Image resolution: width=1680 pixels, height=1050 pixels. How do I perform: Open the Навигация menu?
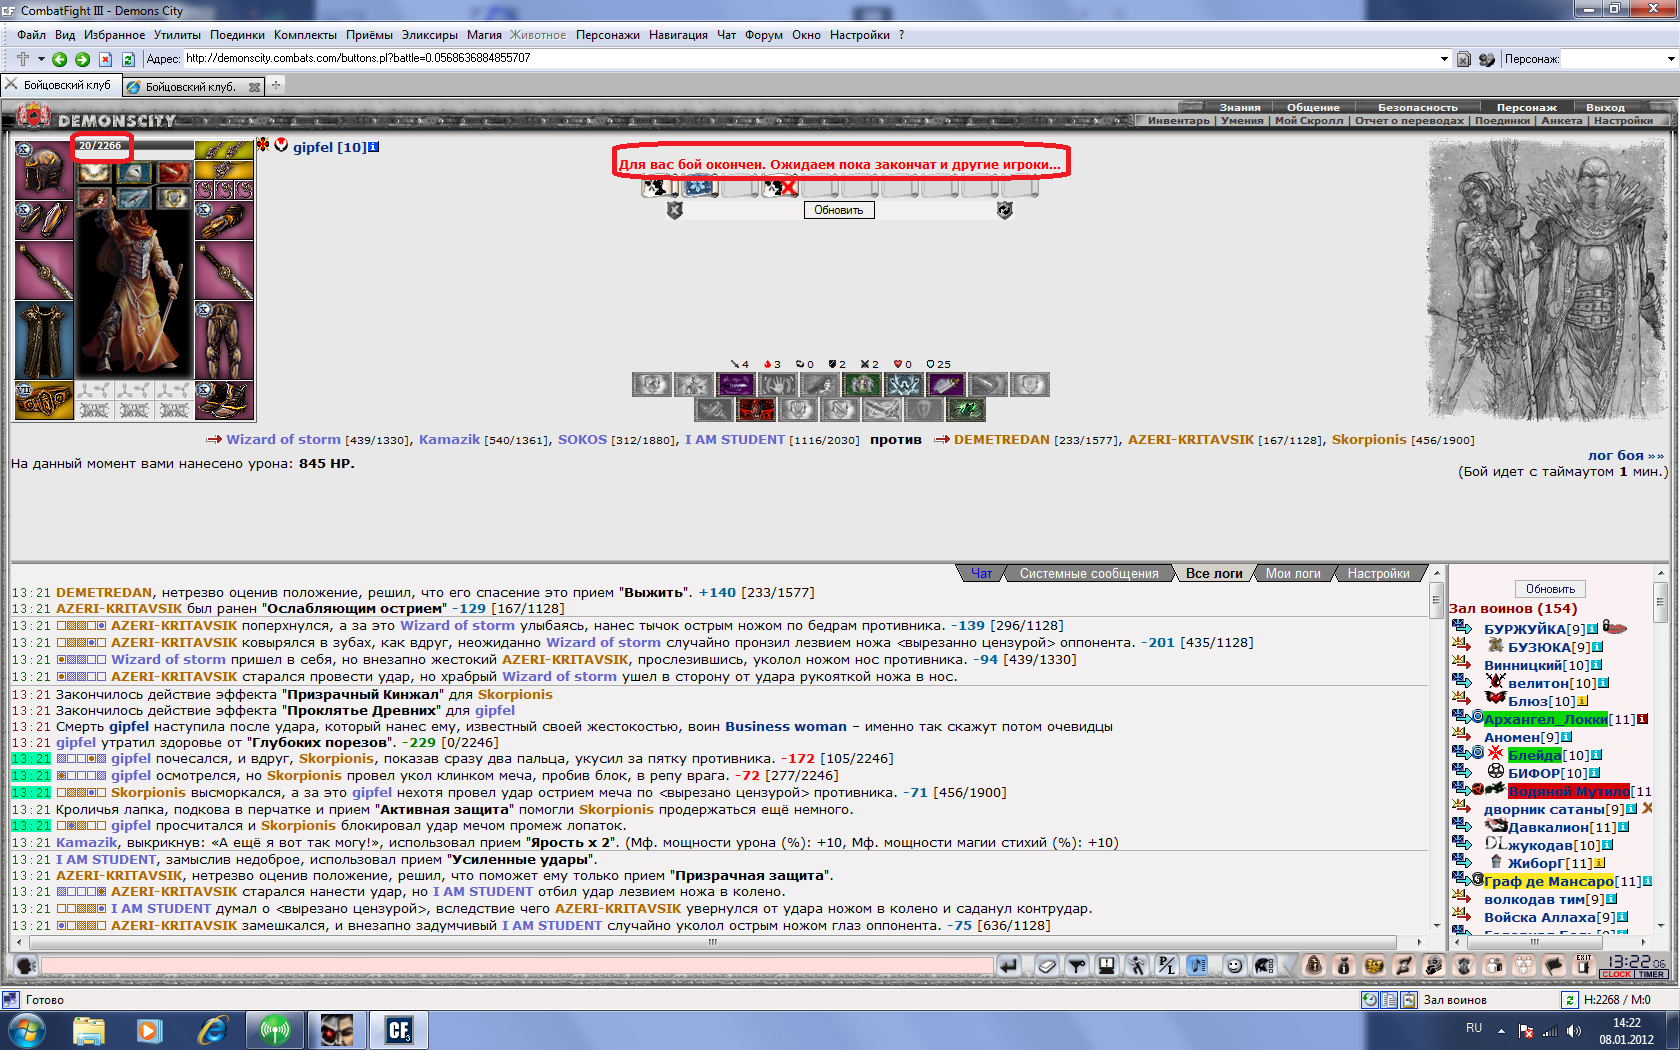point(678,35)
